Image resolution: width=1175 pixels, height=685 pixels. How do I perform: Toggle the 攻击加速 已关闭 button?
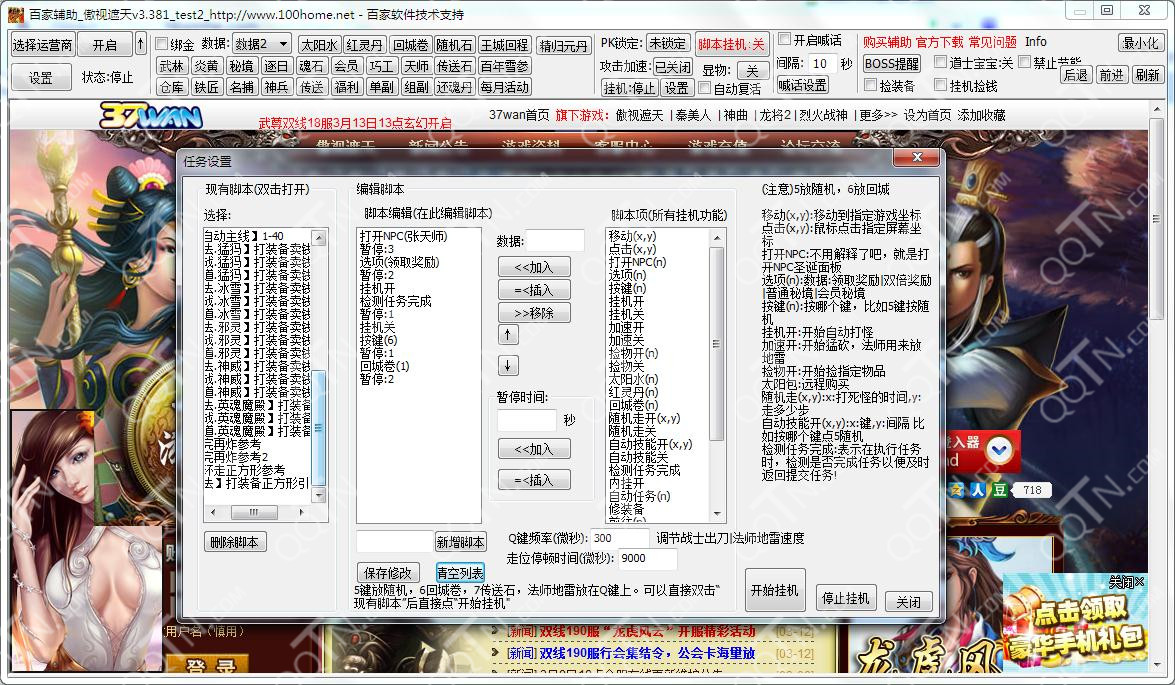coord(672,67)
